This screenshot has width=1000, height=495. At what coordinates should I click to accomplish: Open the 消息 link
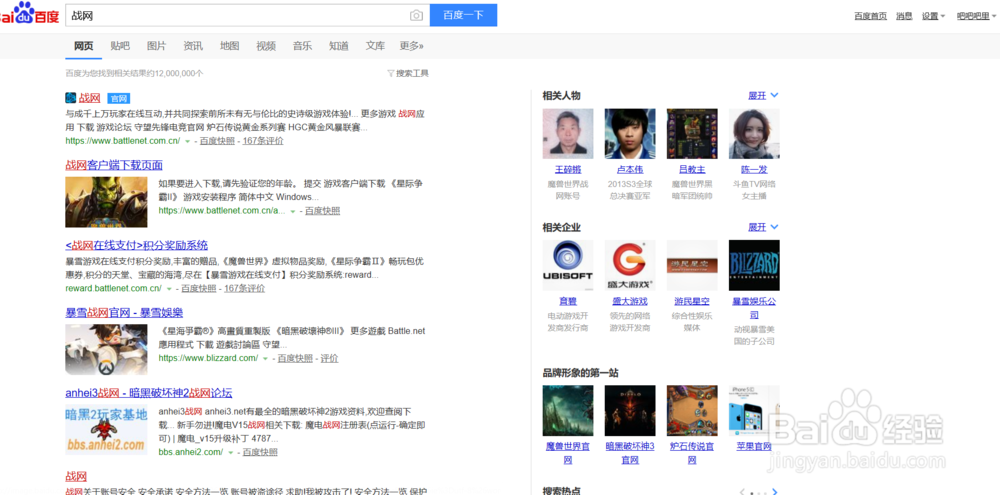904,16
